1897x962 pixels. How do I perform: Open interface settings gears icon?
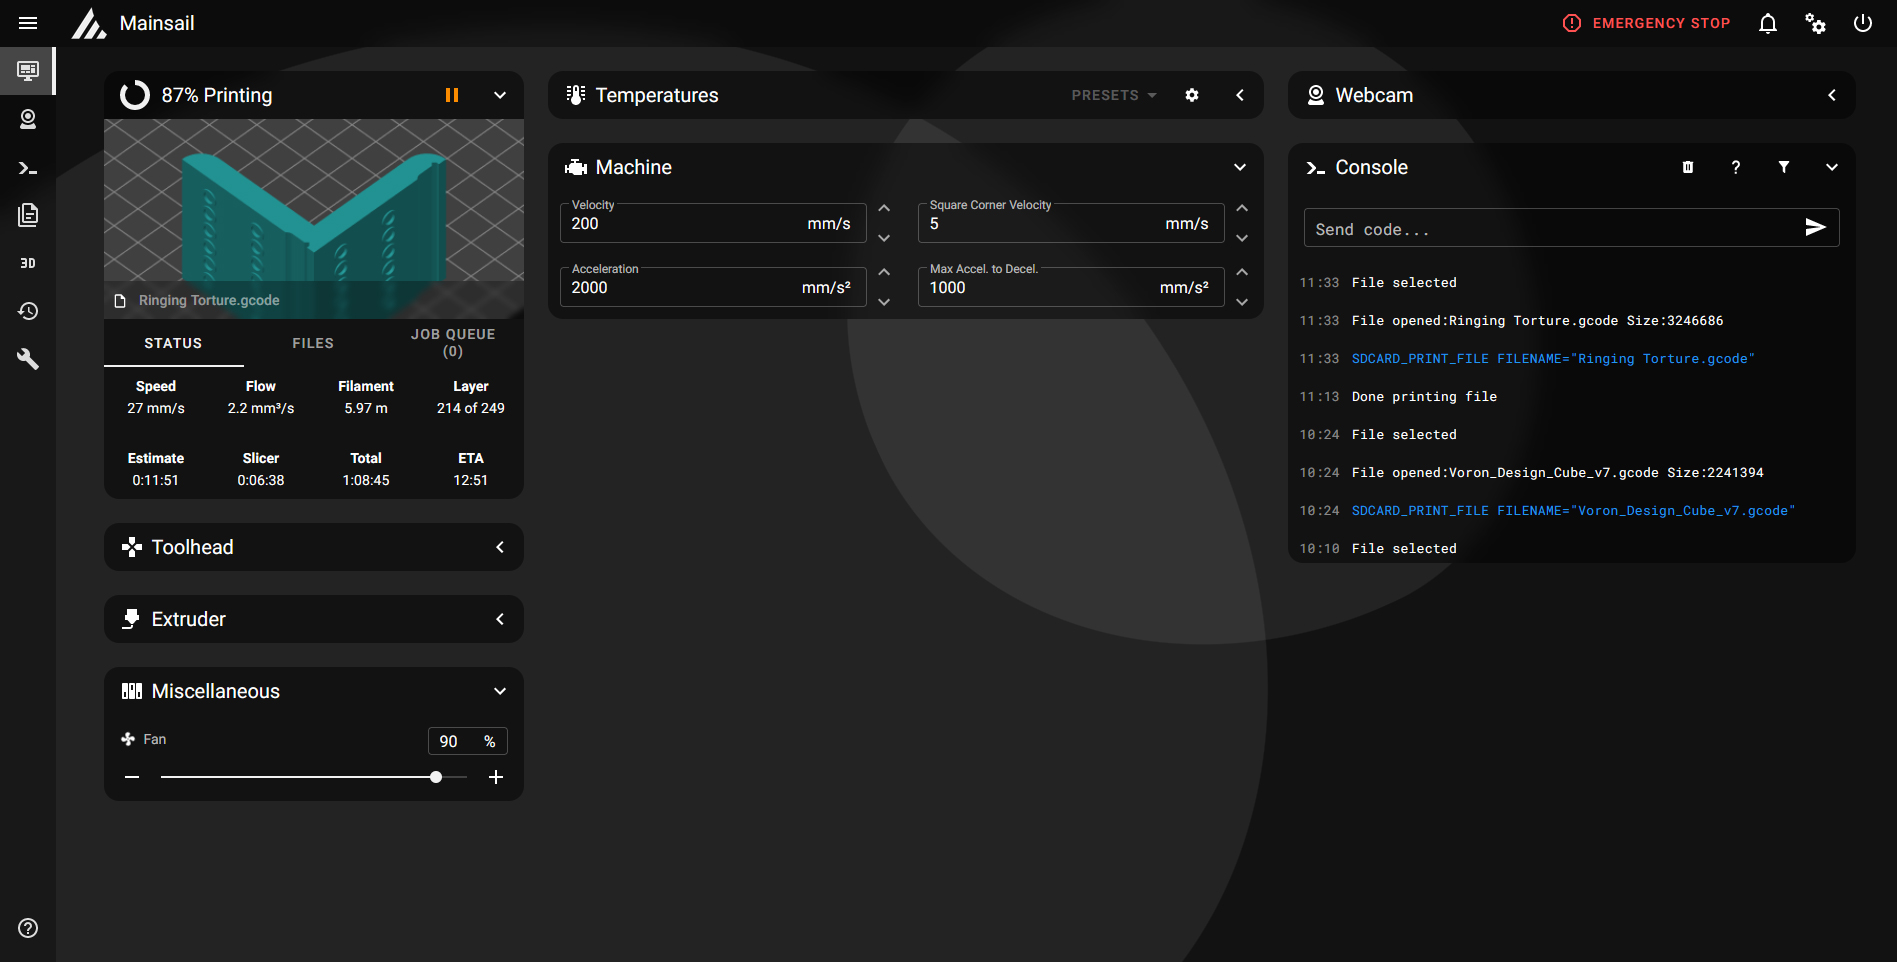1816,23
